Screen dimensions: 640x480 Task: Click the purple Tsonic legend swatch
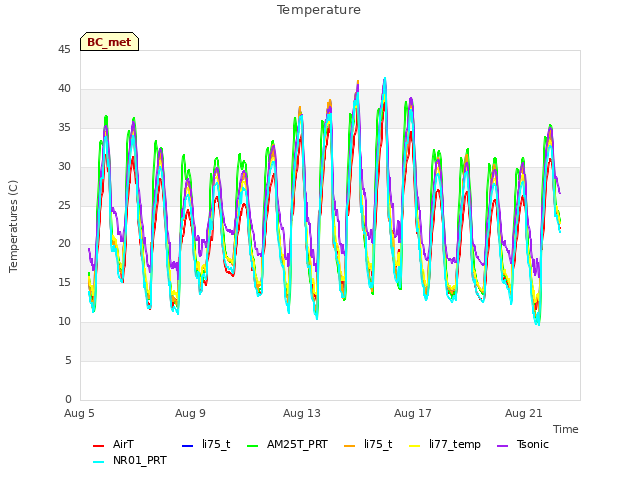pyautogui.click(x=502, y=446)
